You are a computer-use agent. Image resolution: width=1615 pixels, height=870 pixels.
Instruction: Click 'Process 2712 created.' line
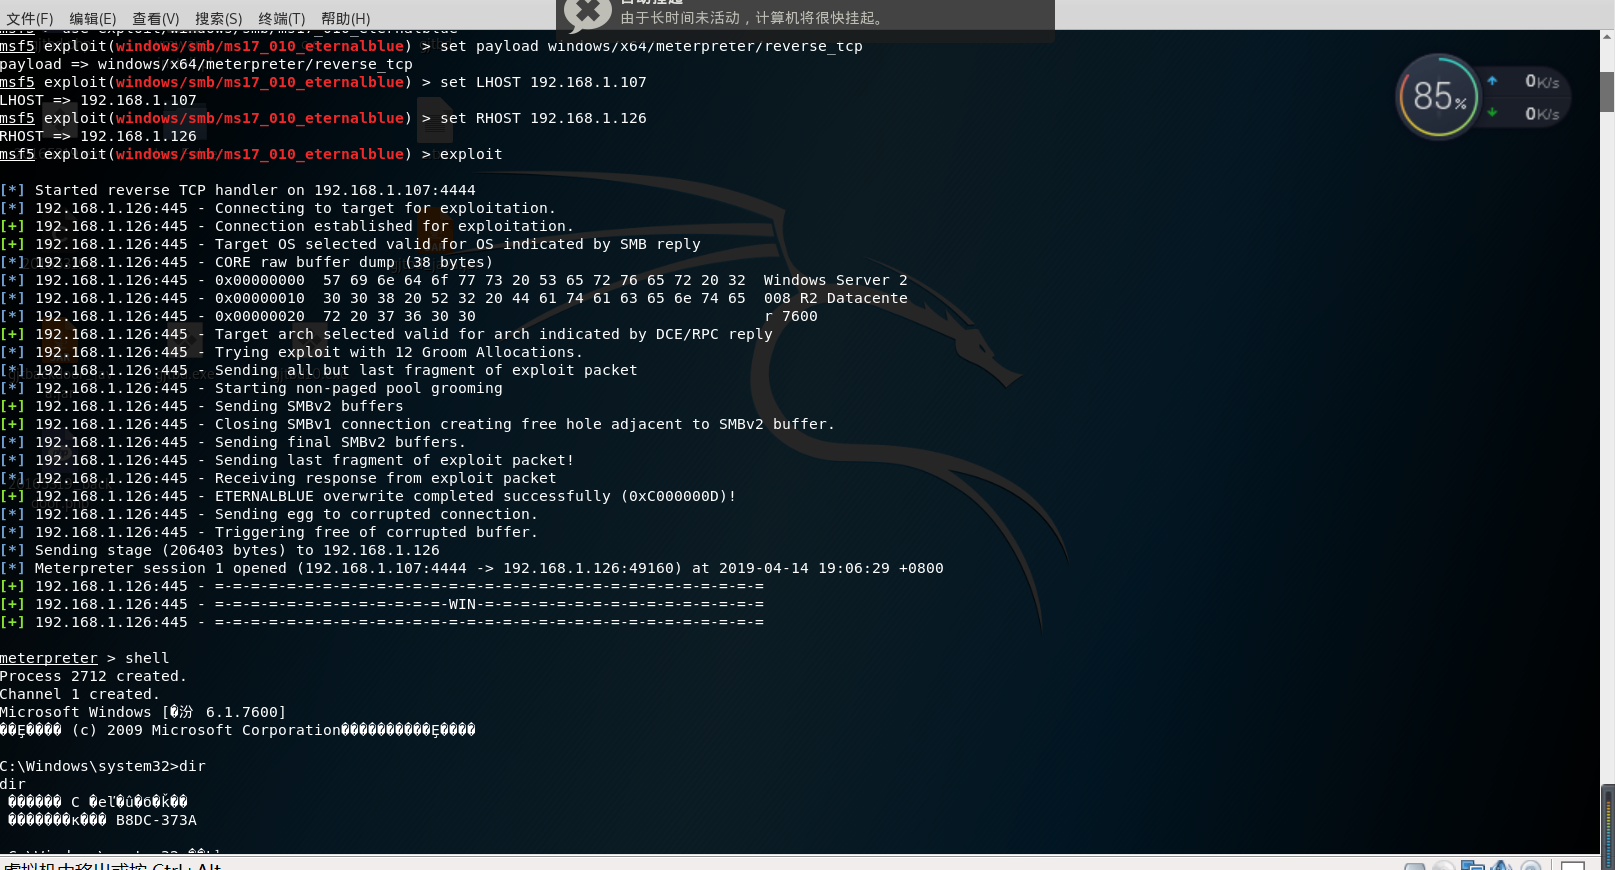(x=93, y=676)
